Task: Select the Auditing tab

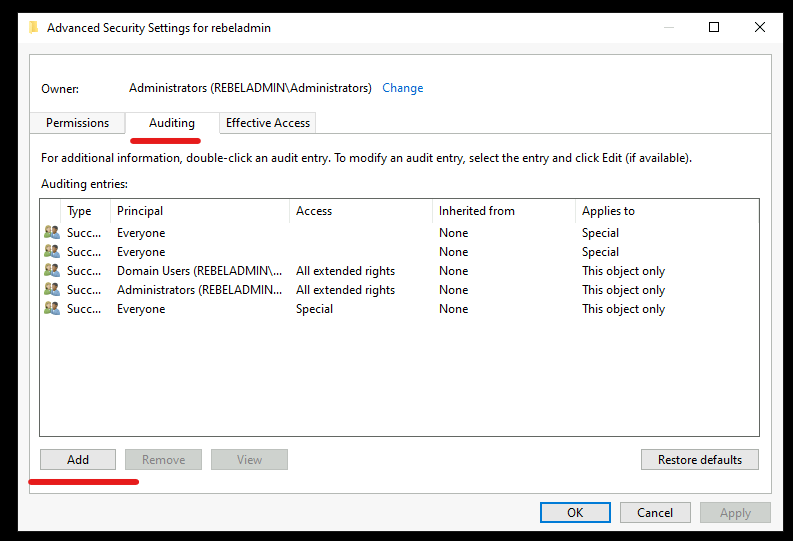Action: tap(172, 123)
